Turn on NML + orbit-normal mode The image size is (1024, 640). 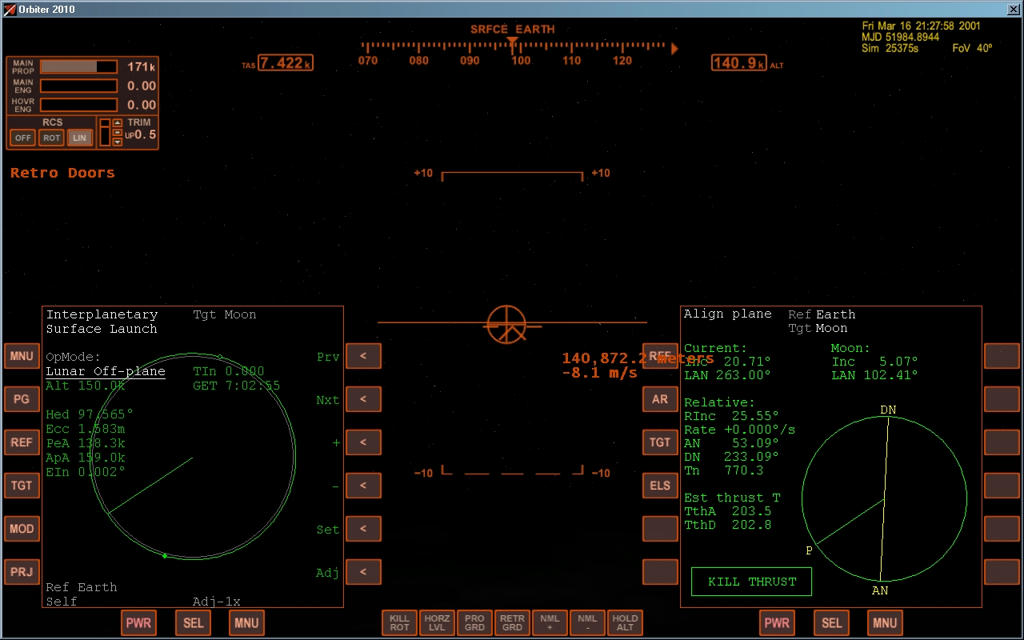(x=550, y=622)
